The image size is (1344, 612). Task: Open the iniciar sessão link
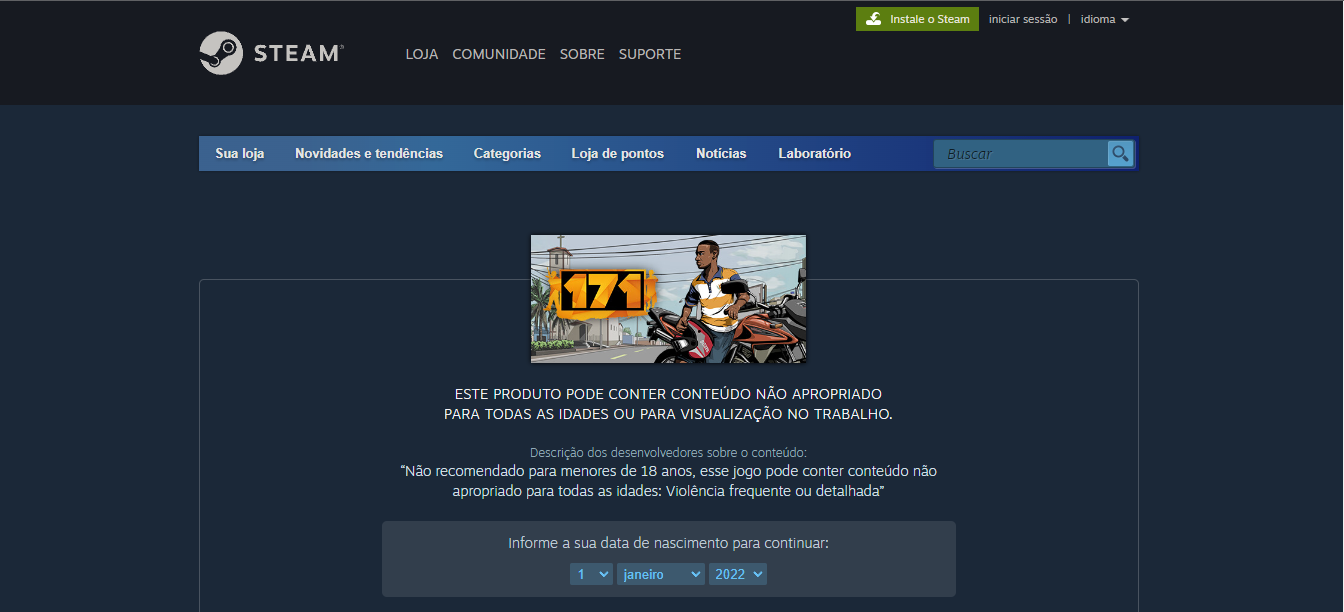coord(1023,19)
